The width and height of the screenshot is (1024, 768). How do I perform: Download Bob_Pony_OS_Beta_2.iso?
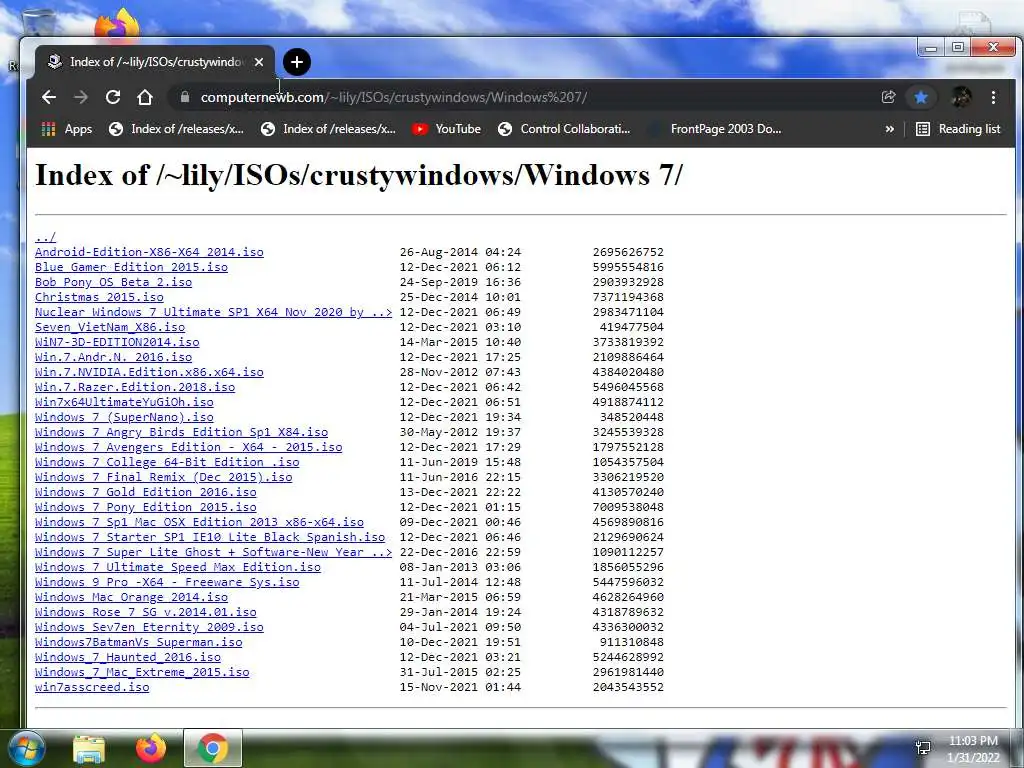114,282
